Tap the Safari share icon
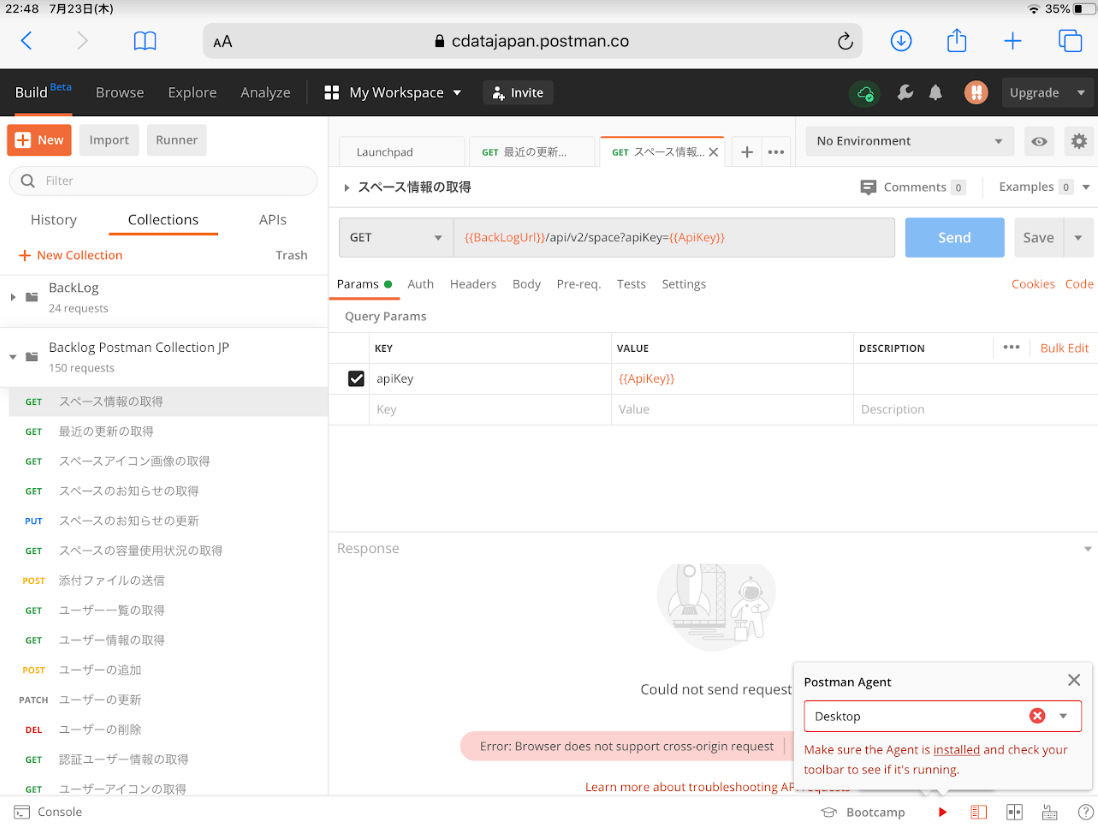The width and height of the screenshot is (1098, 824). pyautogui.click(x=957, y=40)
